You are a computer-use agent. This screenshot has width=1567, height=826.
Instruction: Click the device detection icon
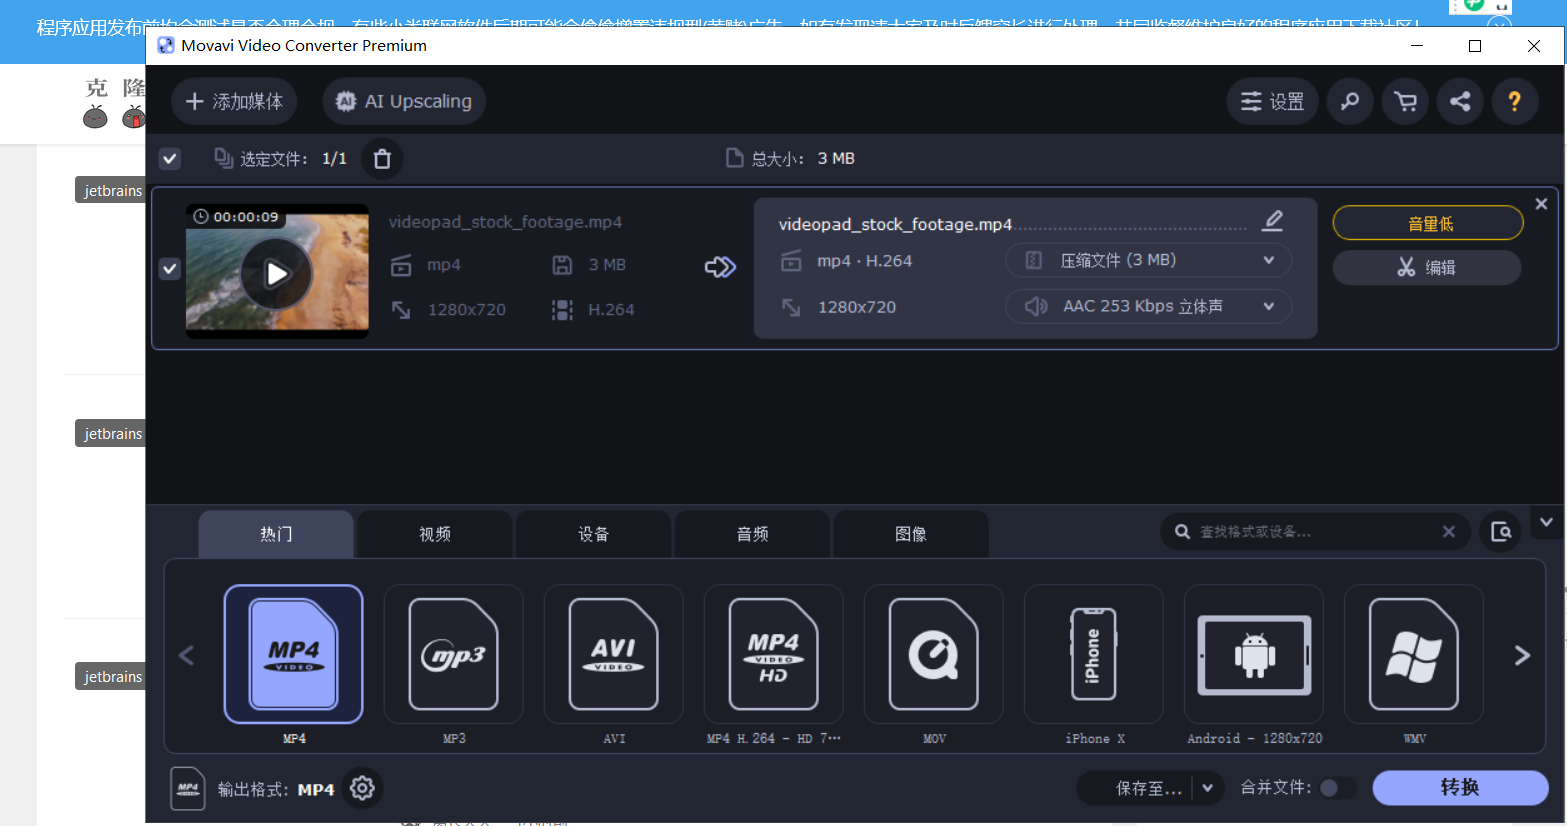[x=1501, y=532]
